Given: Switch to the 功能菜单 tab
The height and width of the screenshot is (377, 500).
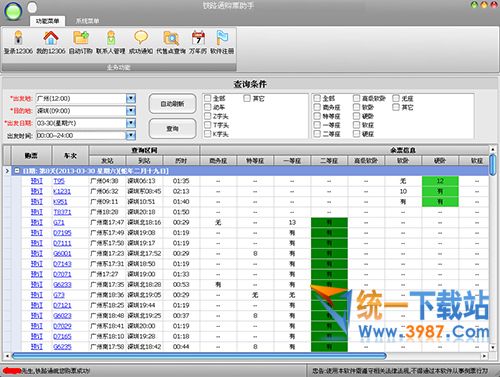Looking at the screenshot, I should click(x=47, y=21).
